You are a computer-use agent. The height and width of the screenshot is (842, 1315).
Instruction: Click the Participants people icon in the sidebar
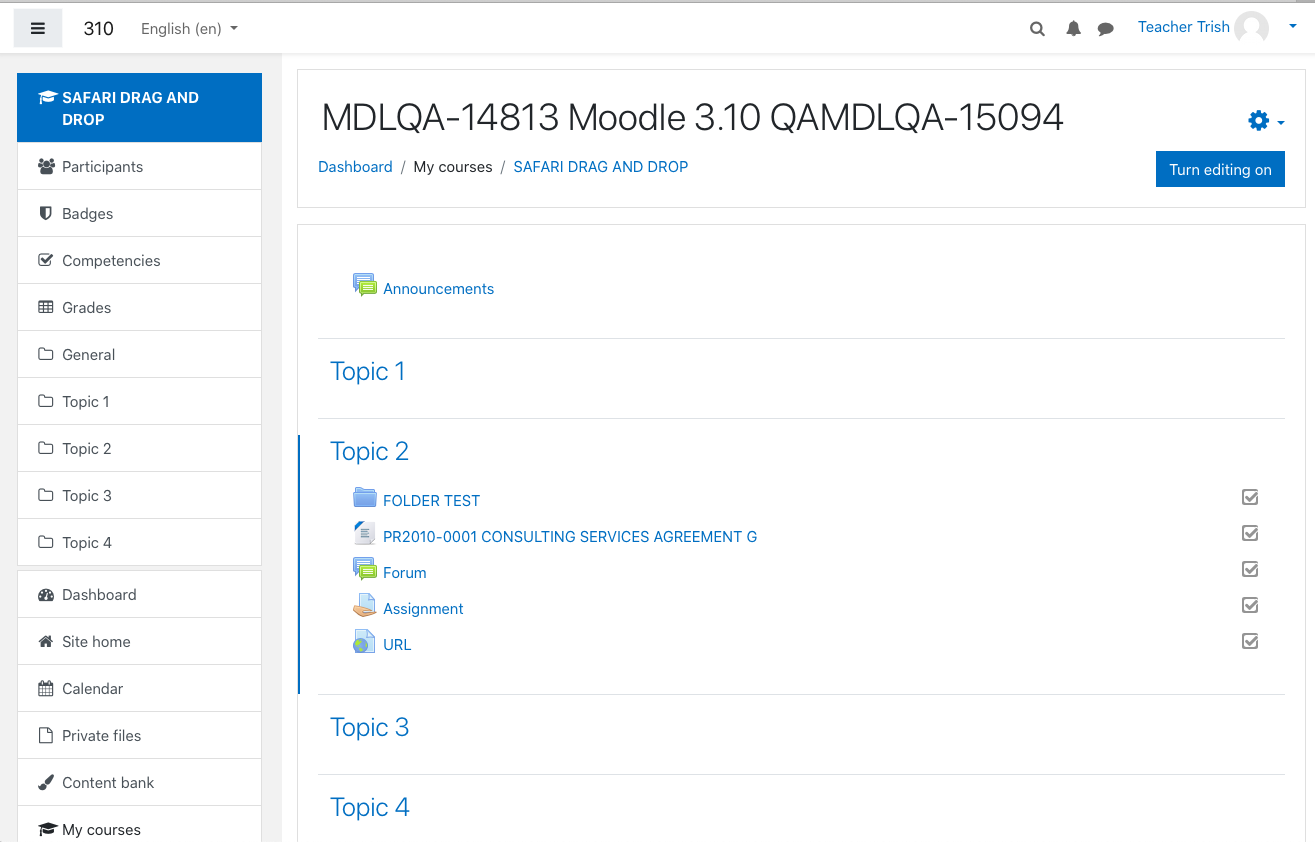[x=46, y=166]
